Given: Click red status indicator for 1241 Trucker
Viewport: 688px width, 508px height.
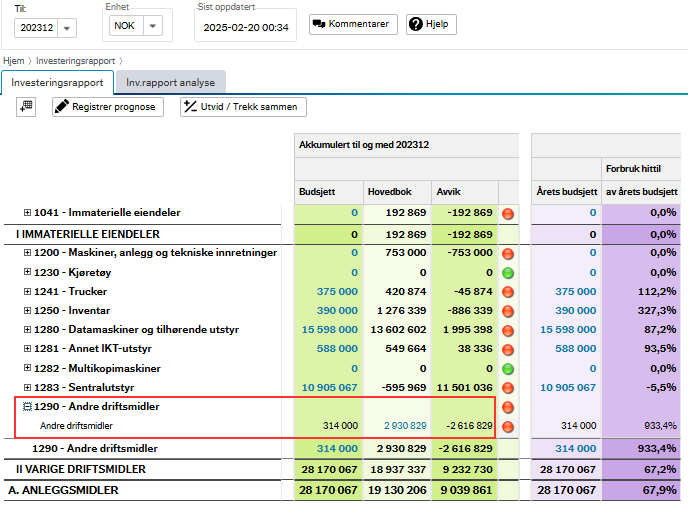Looking at the screenshot, I should pyautogui.click(x=508, y=292).
